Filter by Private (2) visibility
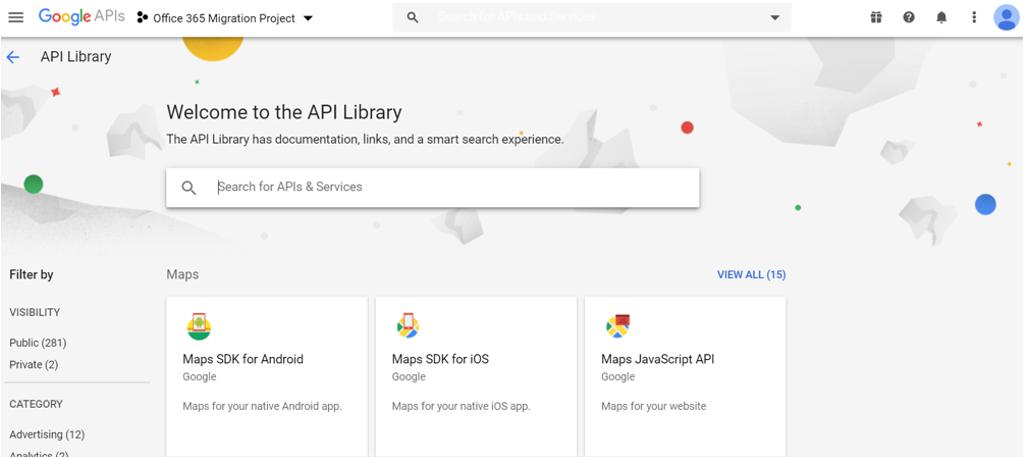 pos(34,365)
